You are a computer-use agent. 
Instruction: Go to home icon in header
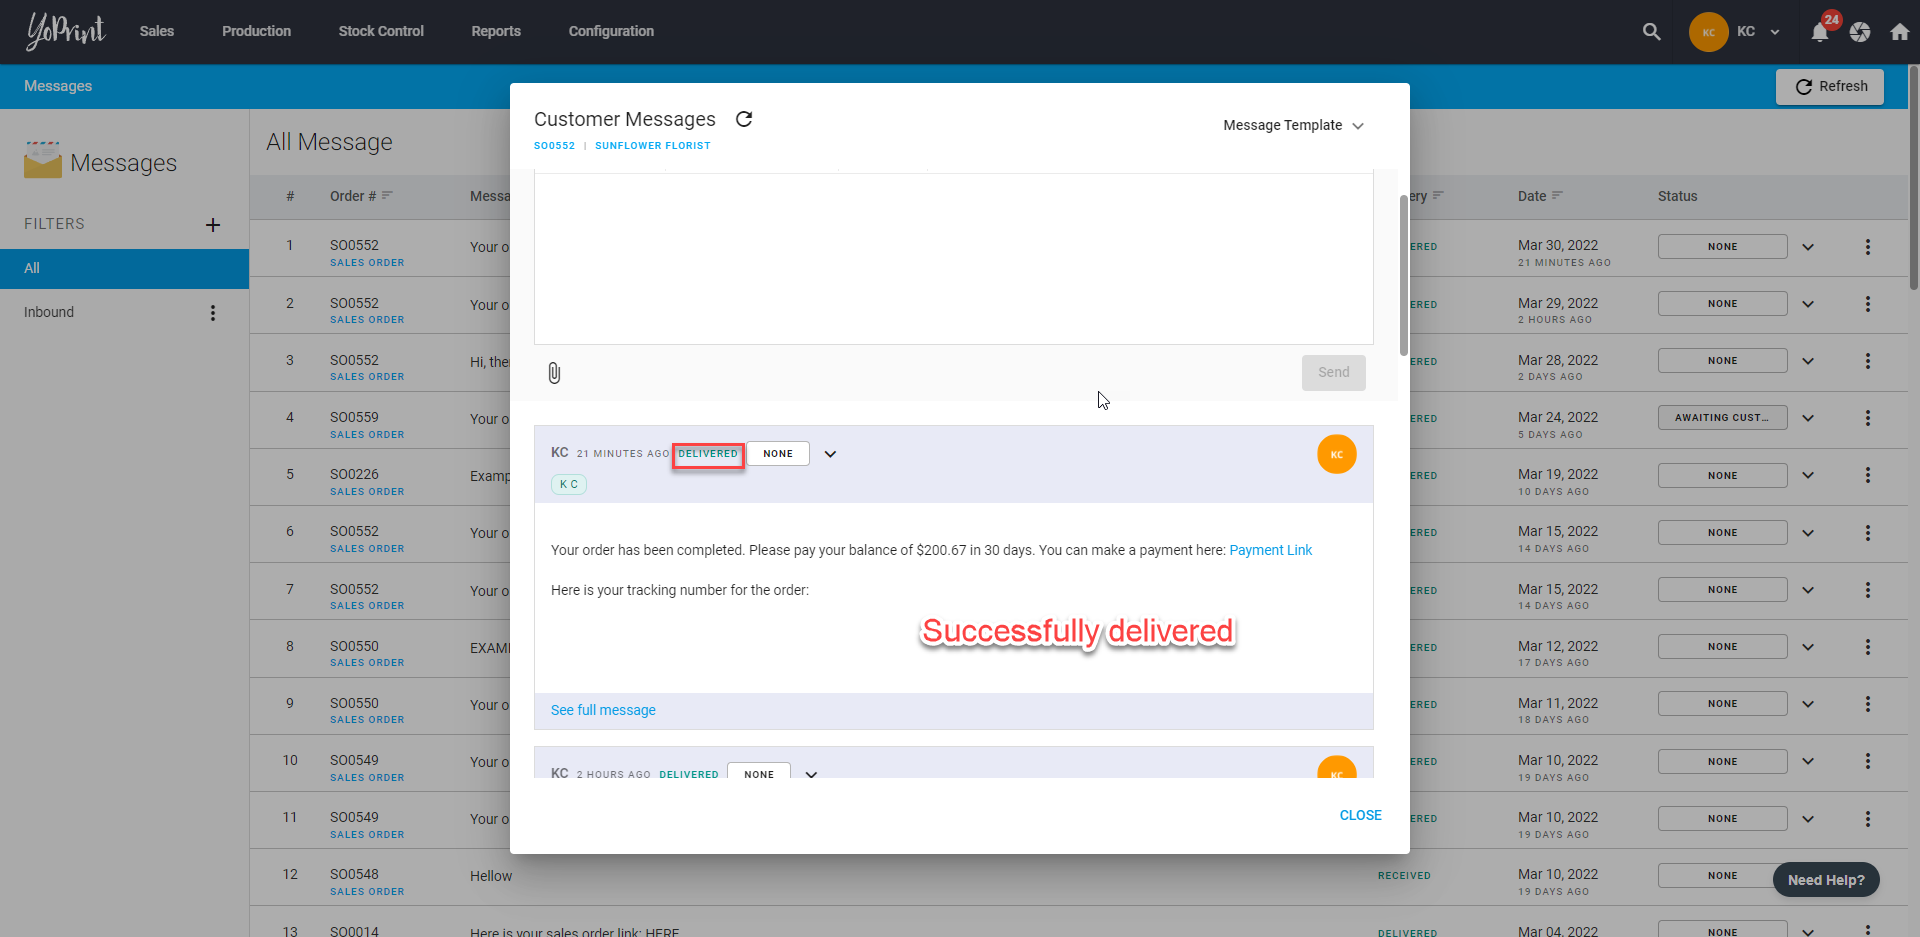(x=1900, y=32)
